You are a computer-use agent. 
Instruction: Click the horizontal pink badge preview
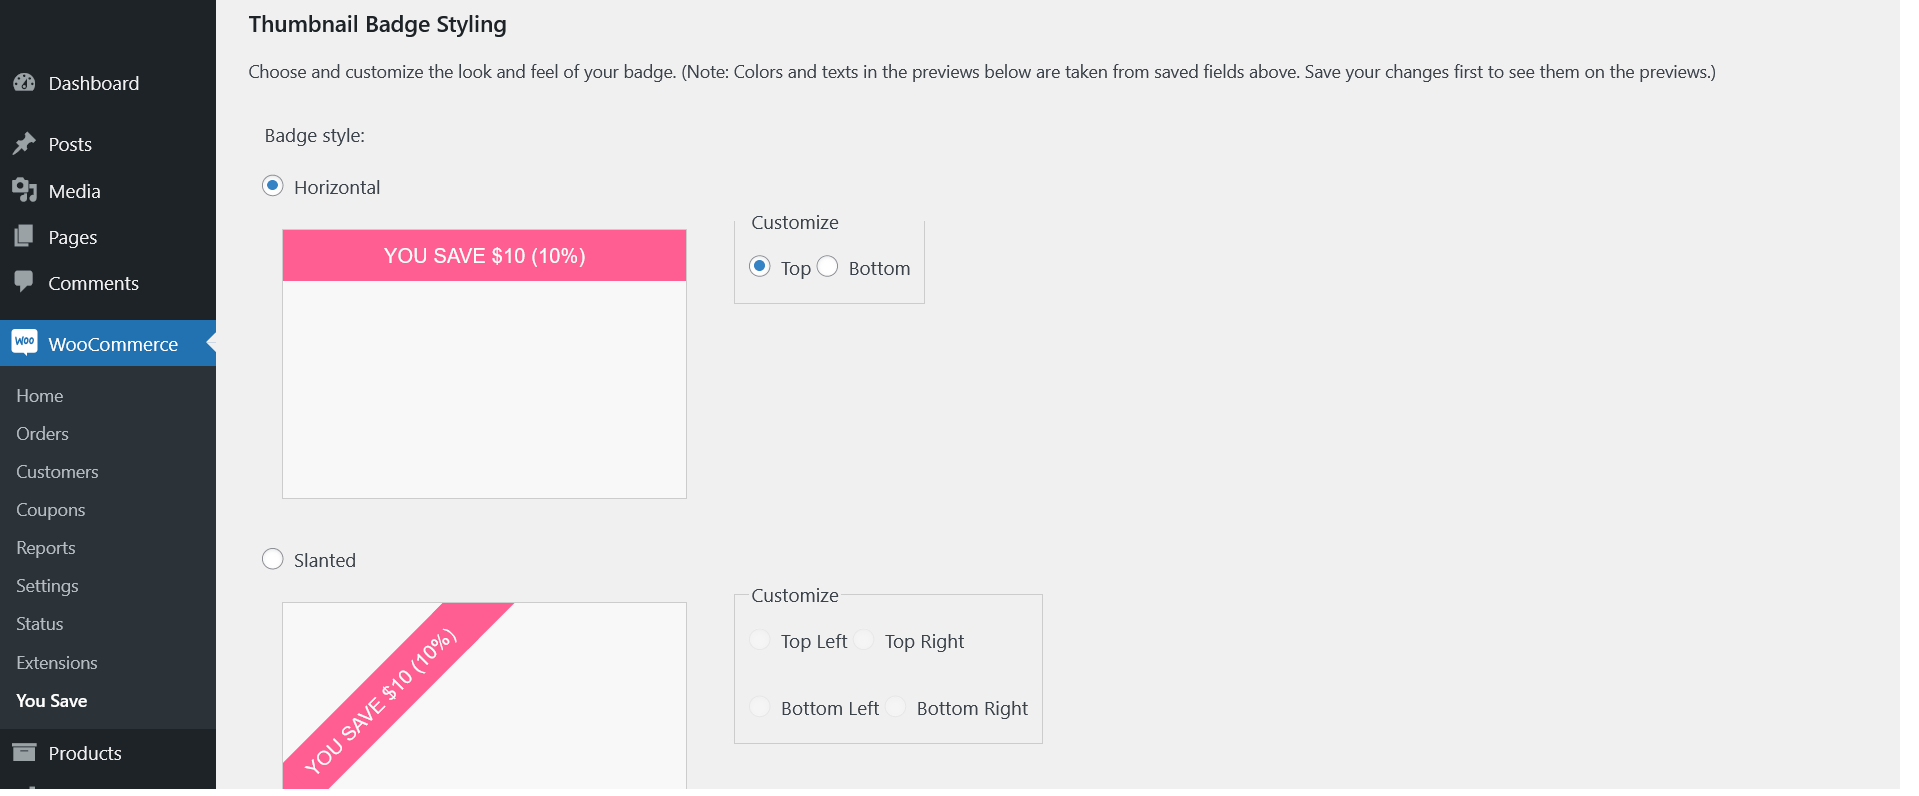484,256
